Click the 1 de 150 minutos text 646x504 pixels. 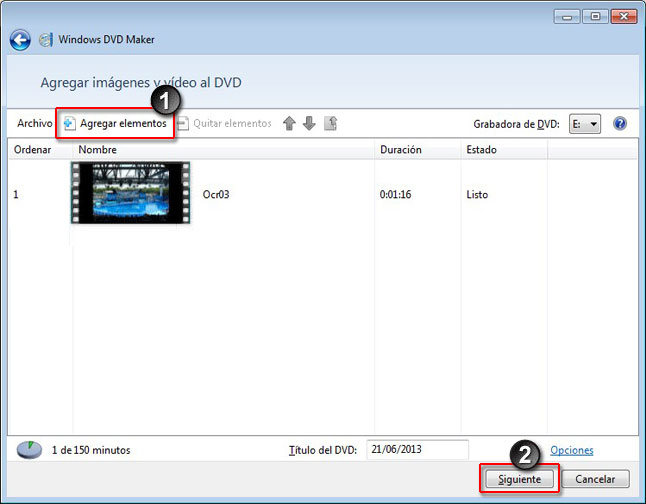pyautogui.click(x=91, y=450)
